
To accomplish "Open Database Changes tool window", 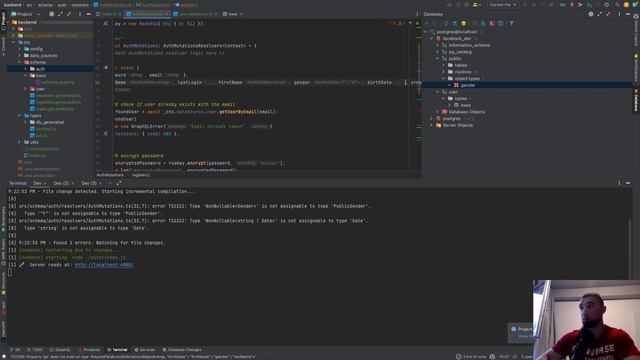I will pos(182,350).
